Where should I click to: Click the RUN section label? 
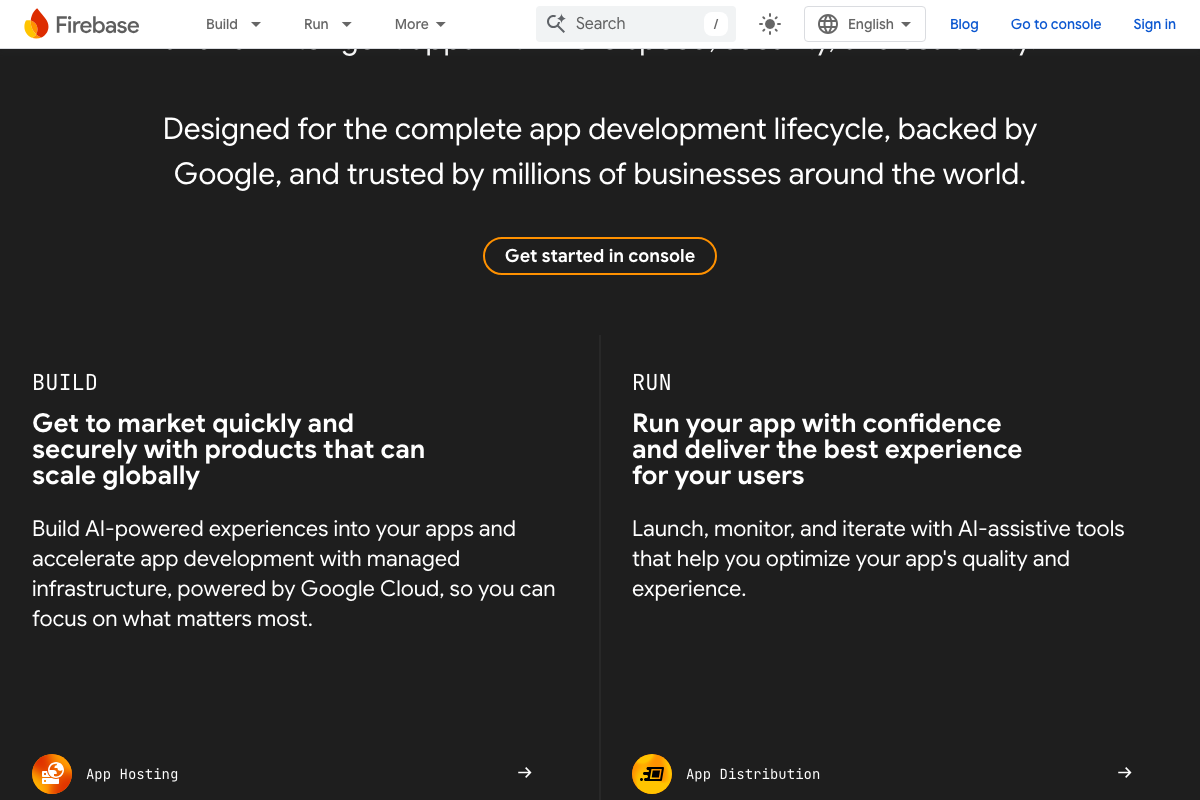click(x=652, y=383)
